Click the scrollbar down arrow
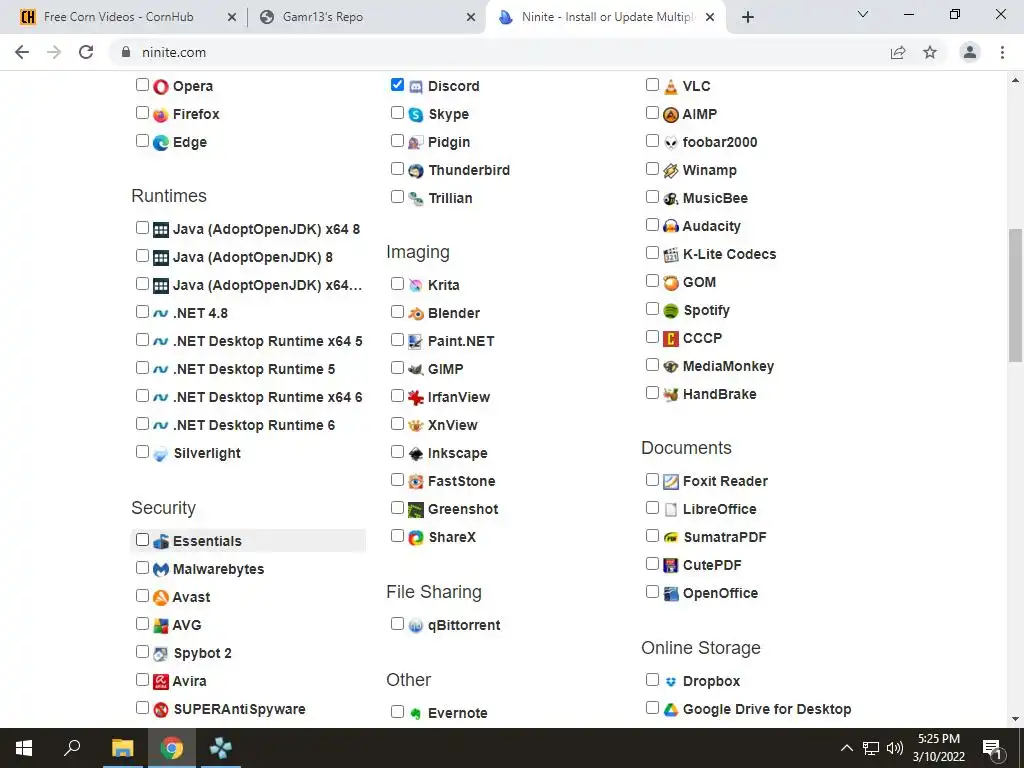The width and height of the screenshot is (1024, 768). point(1015,719)
